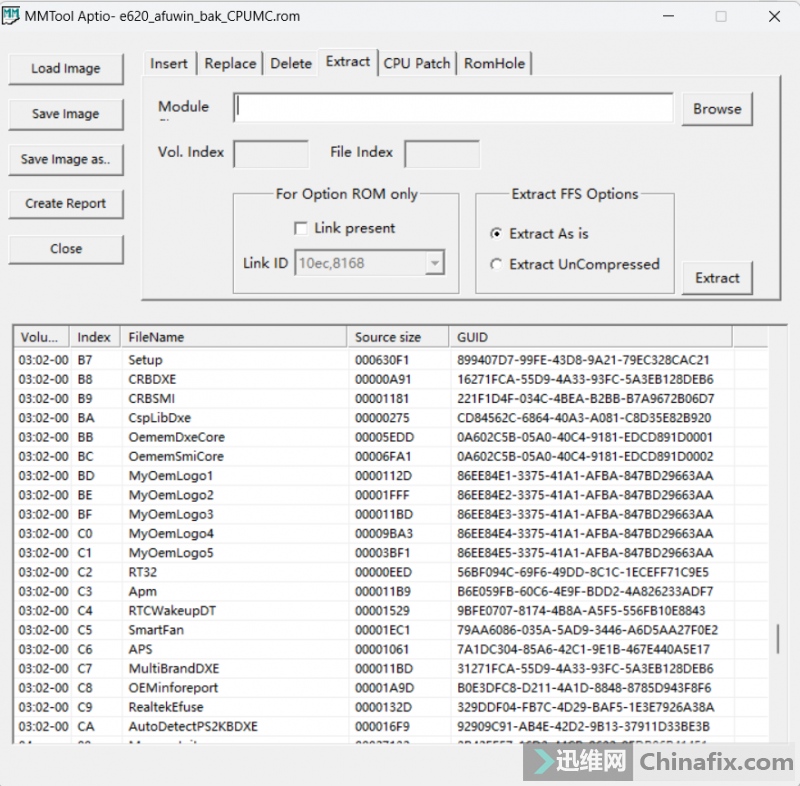Screen dimensions: 800x786
Task: Click the Vol. Index input field
Action: (x=270, y=154)
